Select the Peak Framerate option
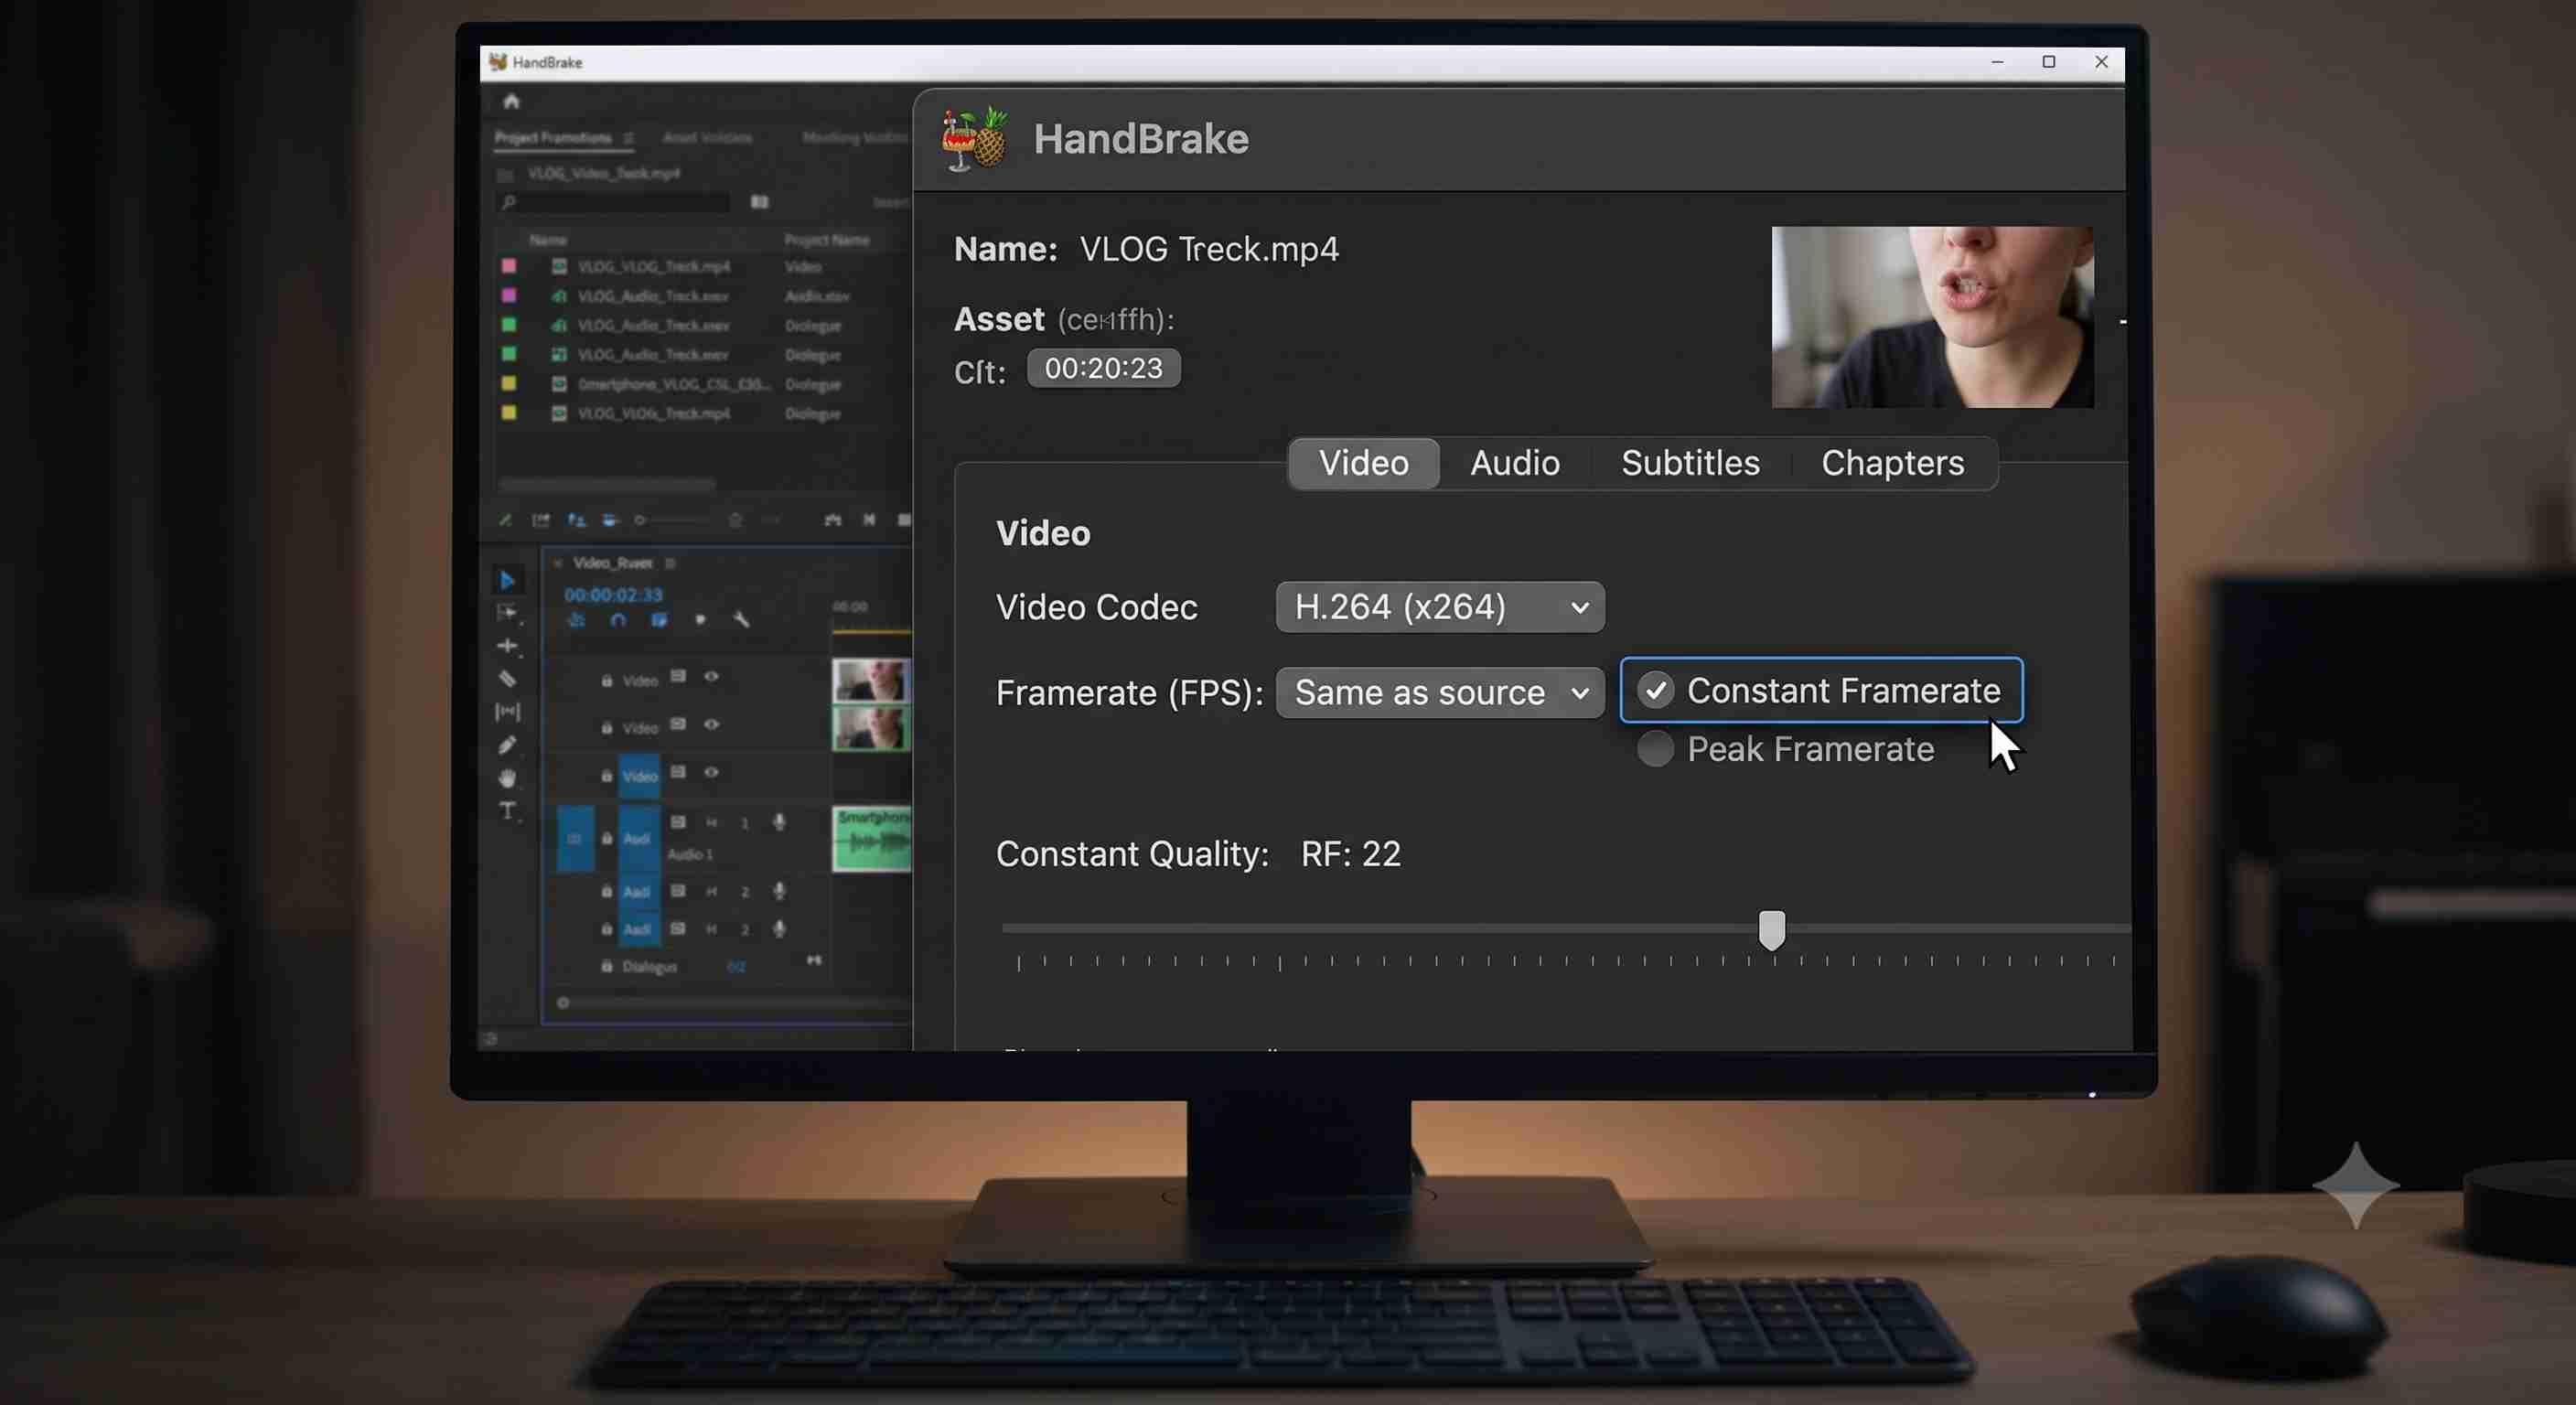The image size is (2576, 1405). coord(1786,749)
